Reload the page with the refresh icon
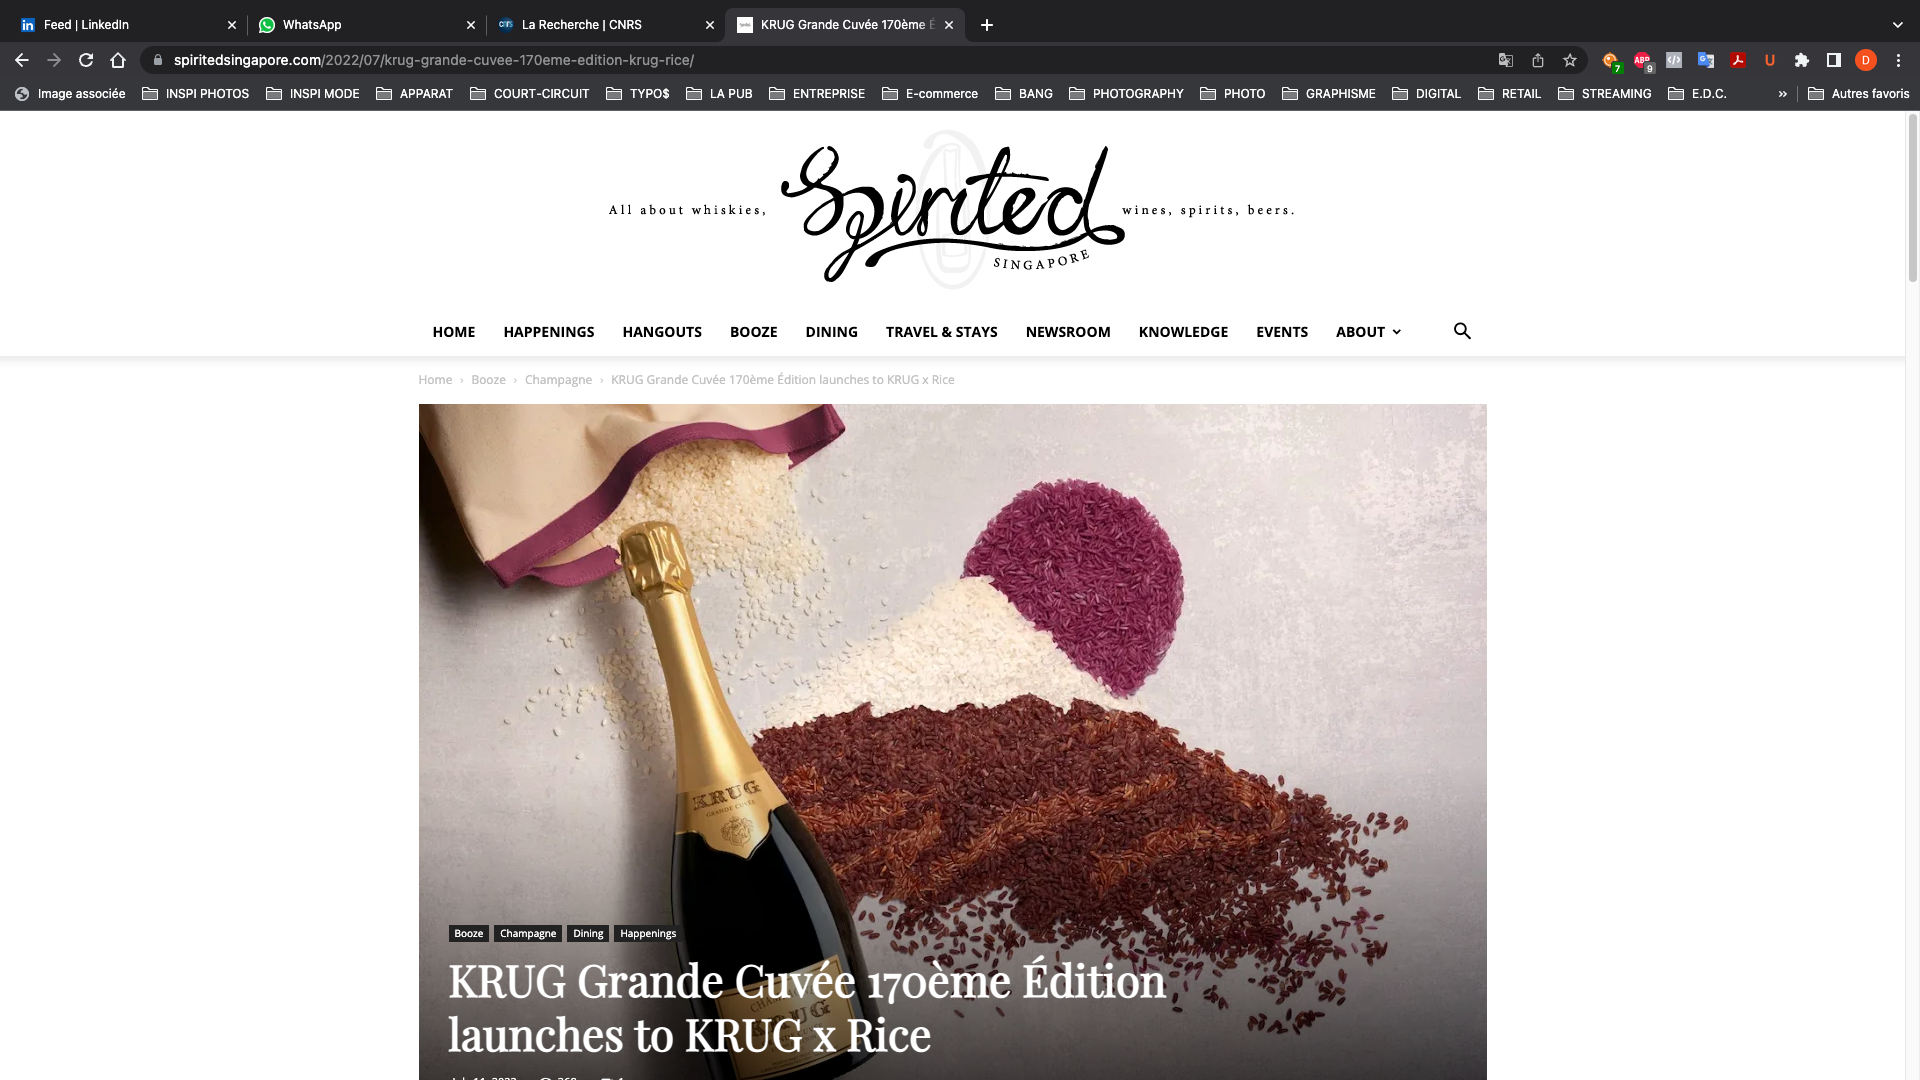 86,60
